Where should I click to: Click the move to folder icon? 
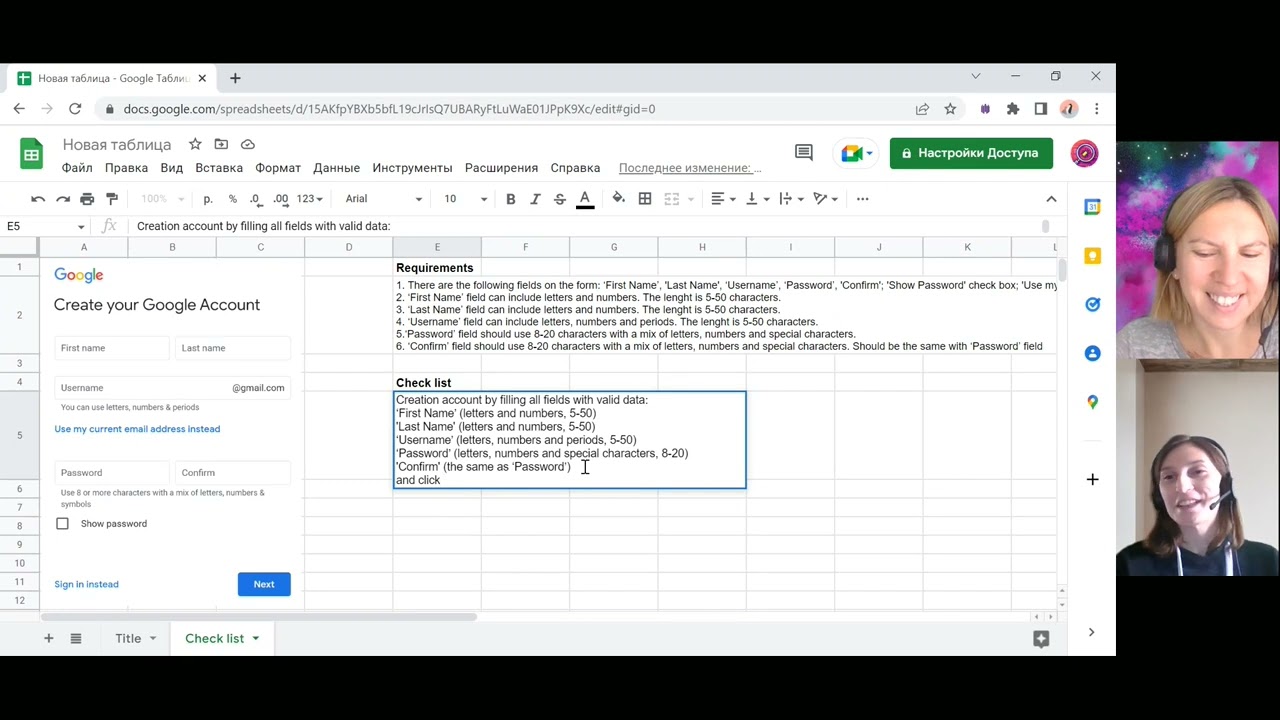click(221, 144)
